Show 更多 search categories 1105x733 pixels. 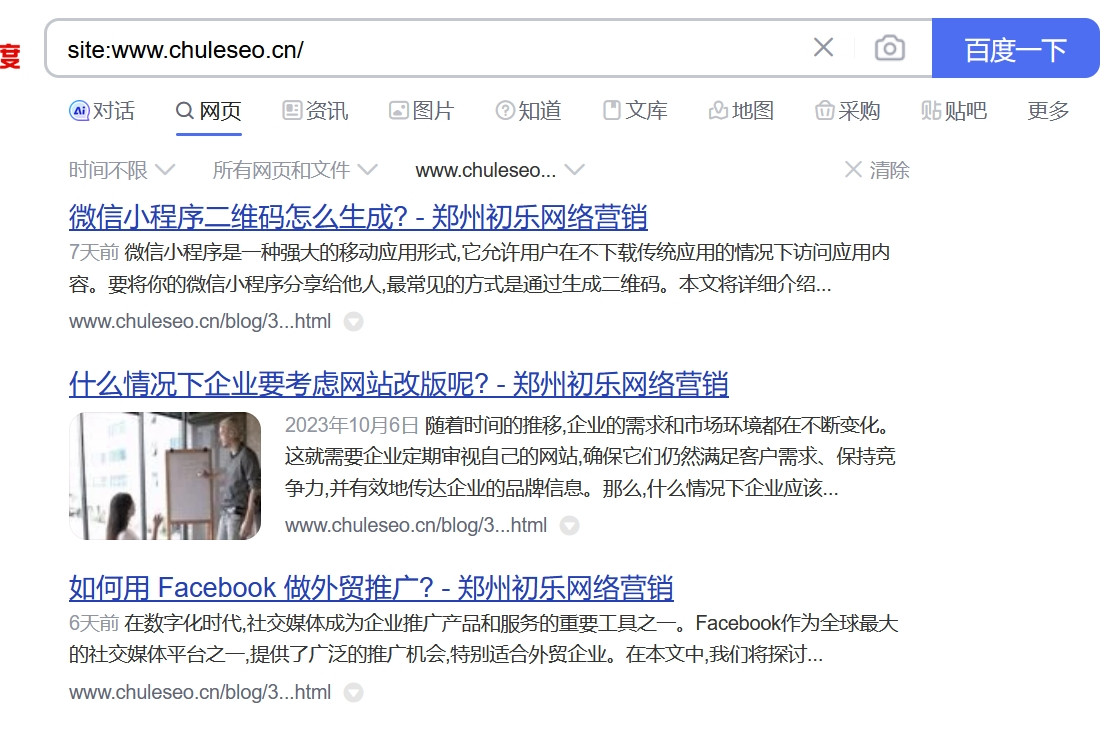(x=1048, y=111)
